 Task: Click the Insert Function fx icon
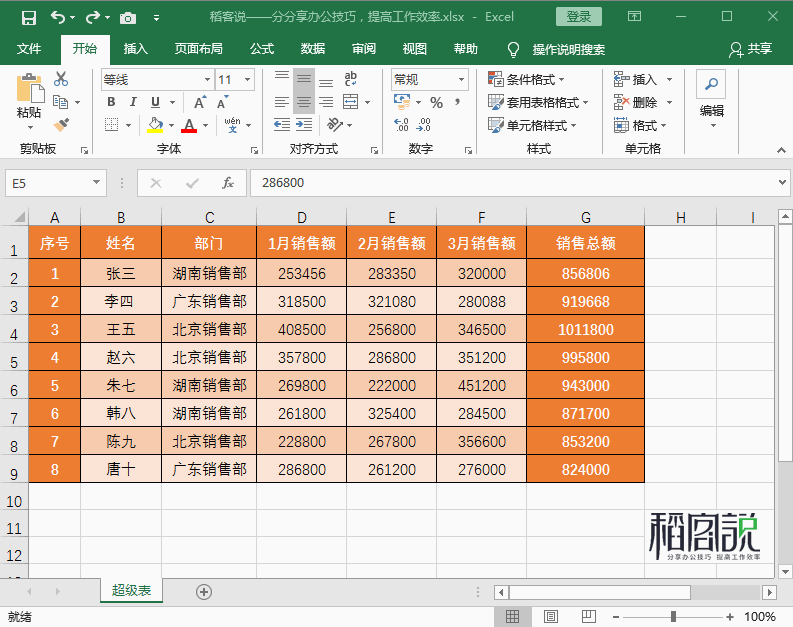228,183
